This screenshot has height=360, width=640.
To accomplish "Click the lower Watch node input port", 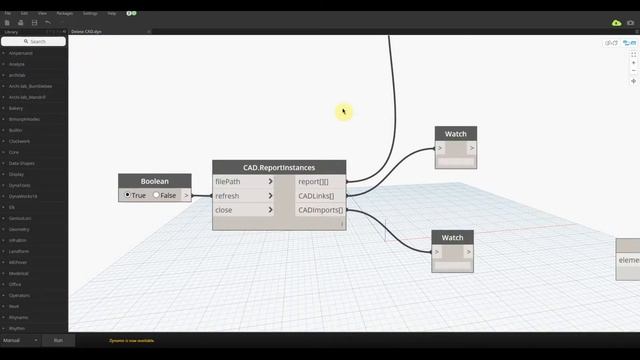I will (x=437, y=252).
